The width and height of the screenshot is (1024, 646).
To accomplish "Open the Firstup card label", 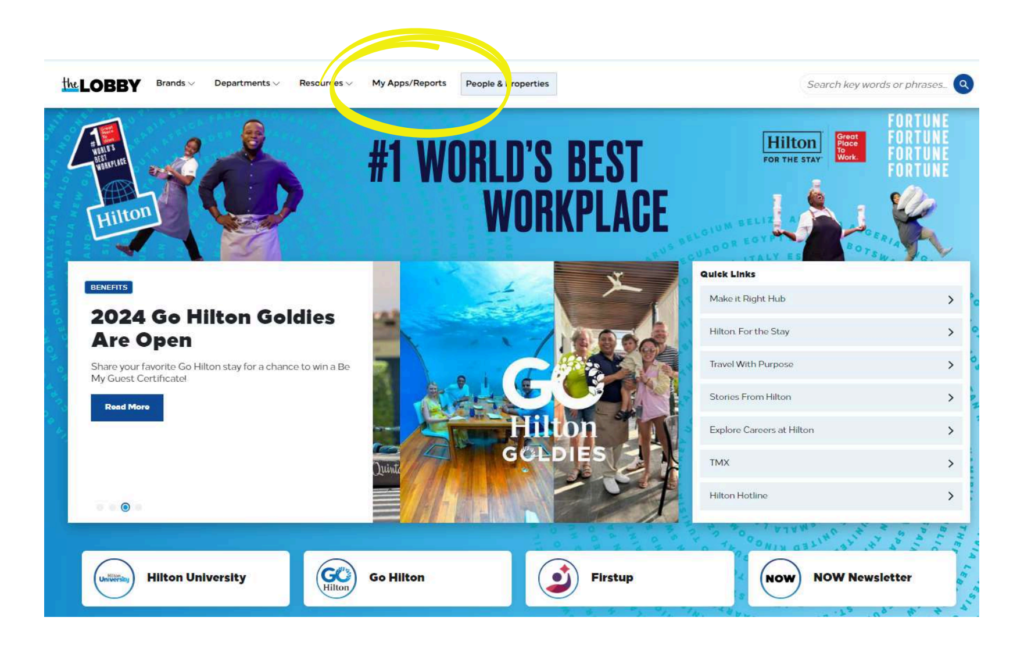I will pos(612,577).
